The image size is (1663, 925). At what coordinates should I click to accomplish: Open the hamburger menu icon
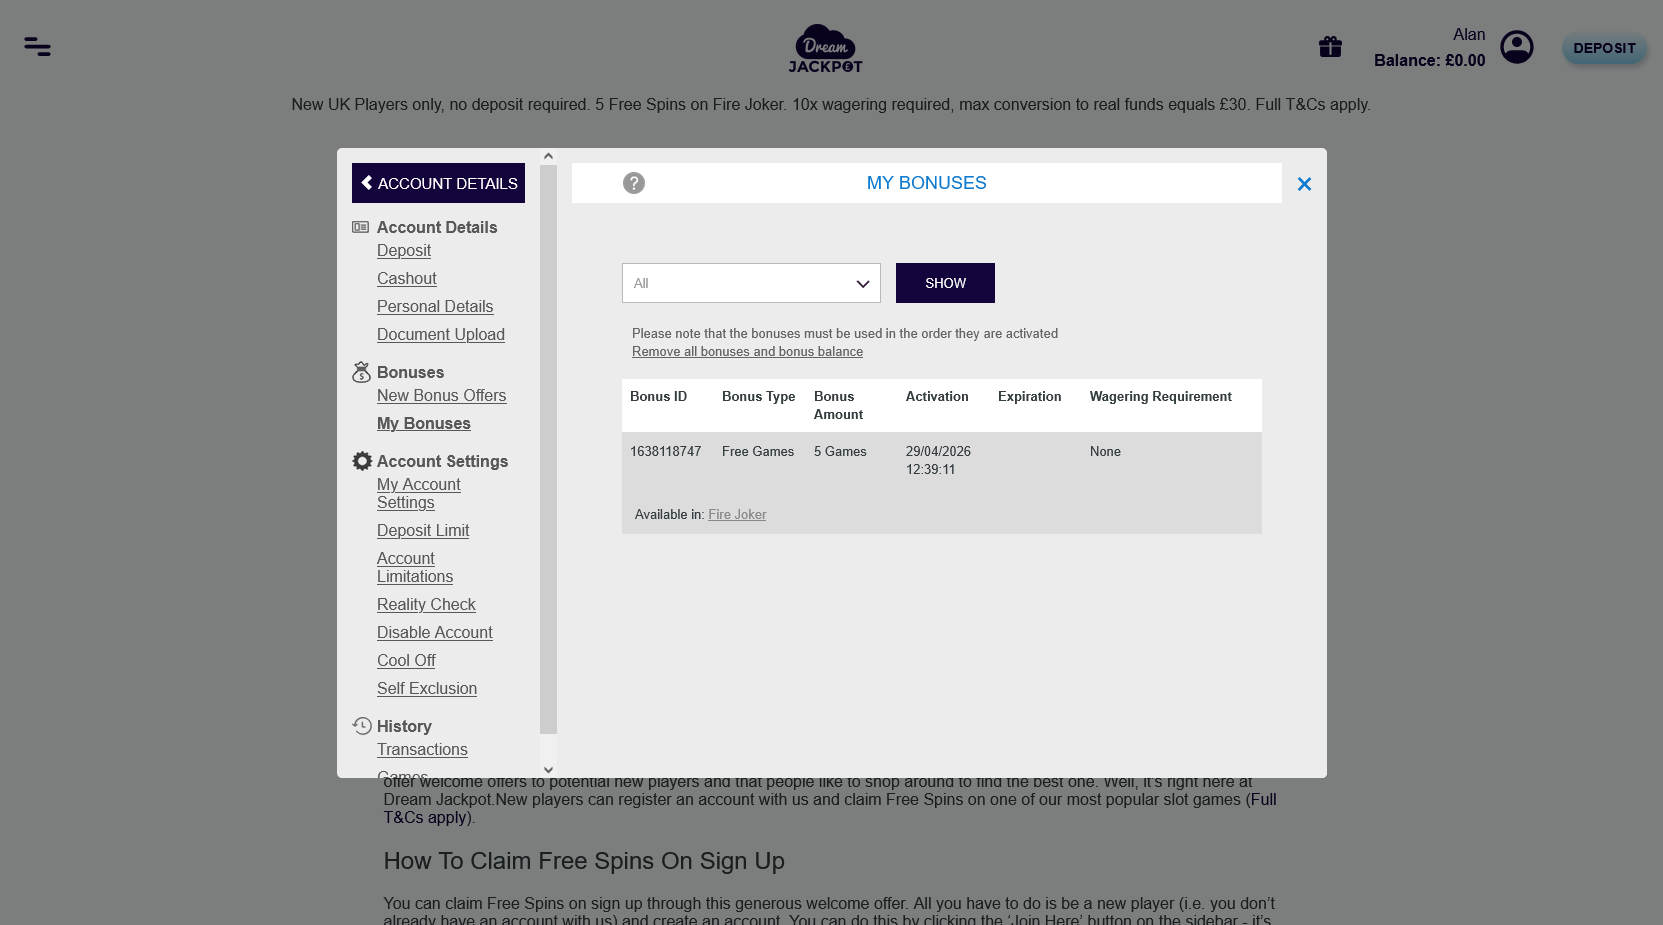tap(38, 47)
